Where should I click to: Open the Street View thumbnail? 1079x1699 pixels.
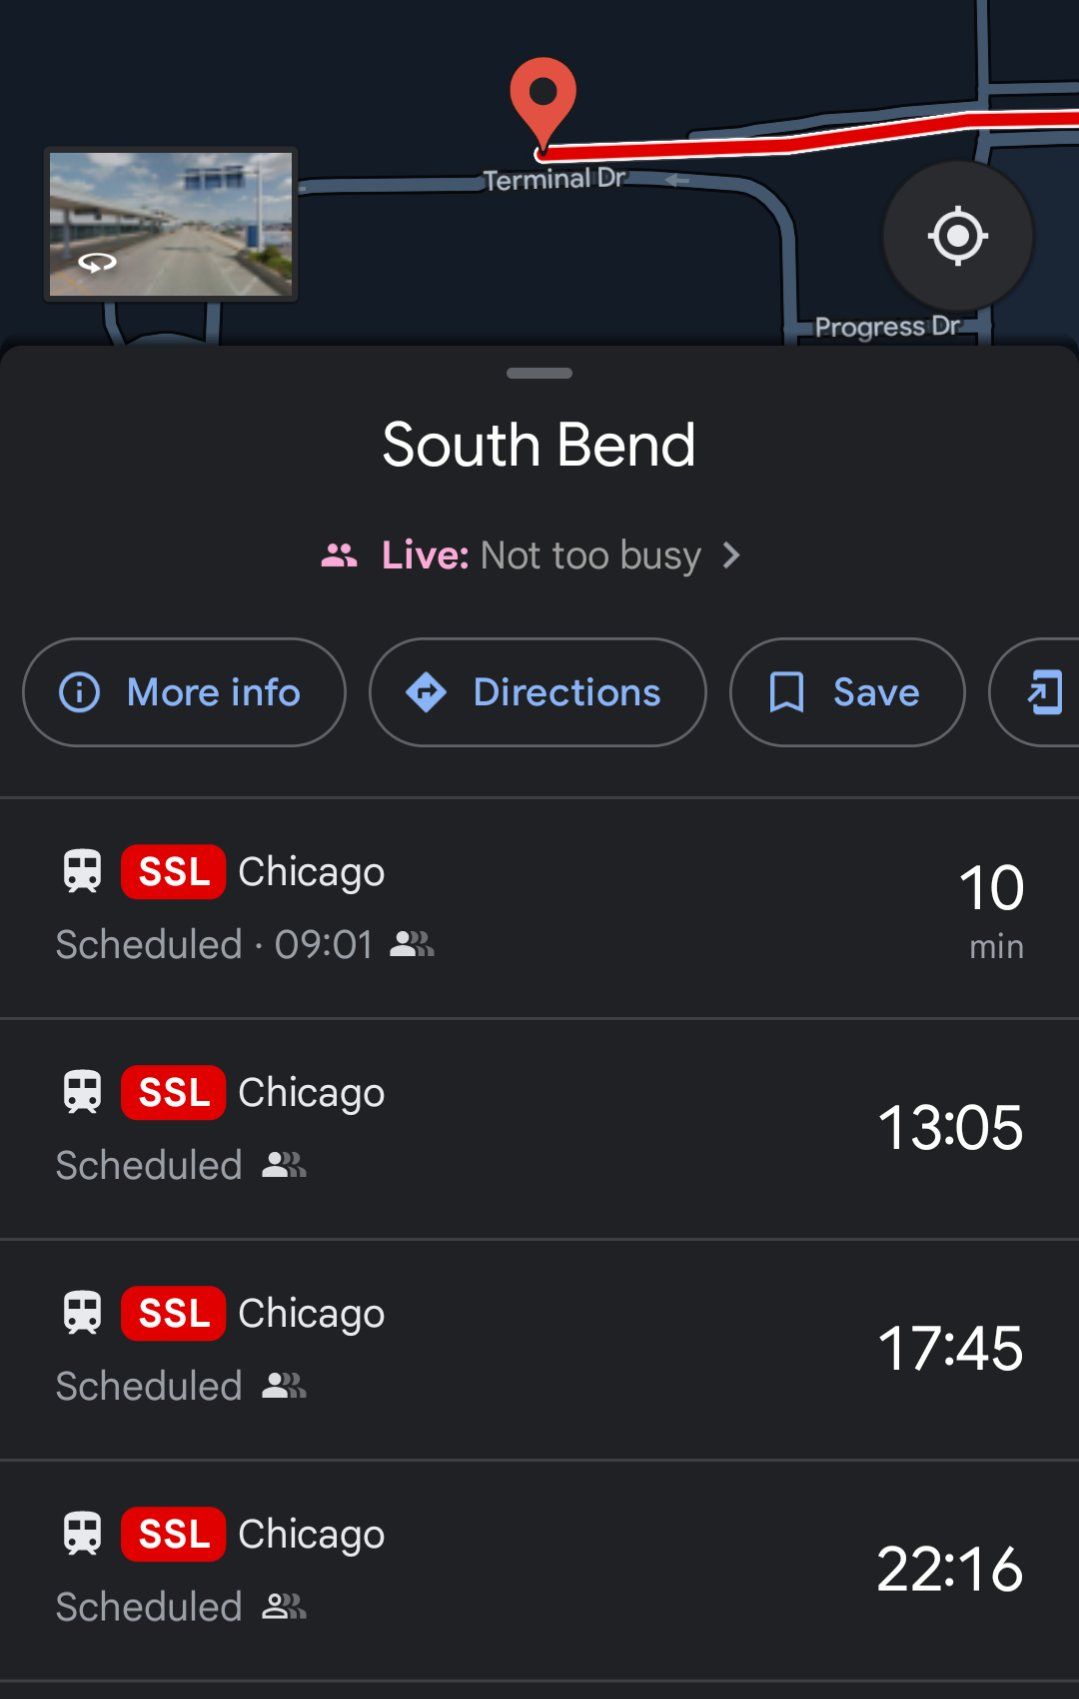point(171,224)
